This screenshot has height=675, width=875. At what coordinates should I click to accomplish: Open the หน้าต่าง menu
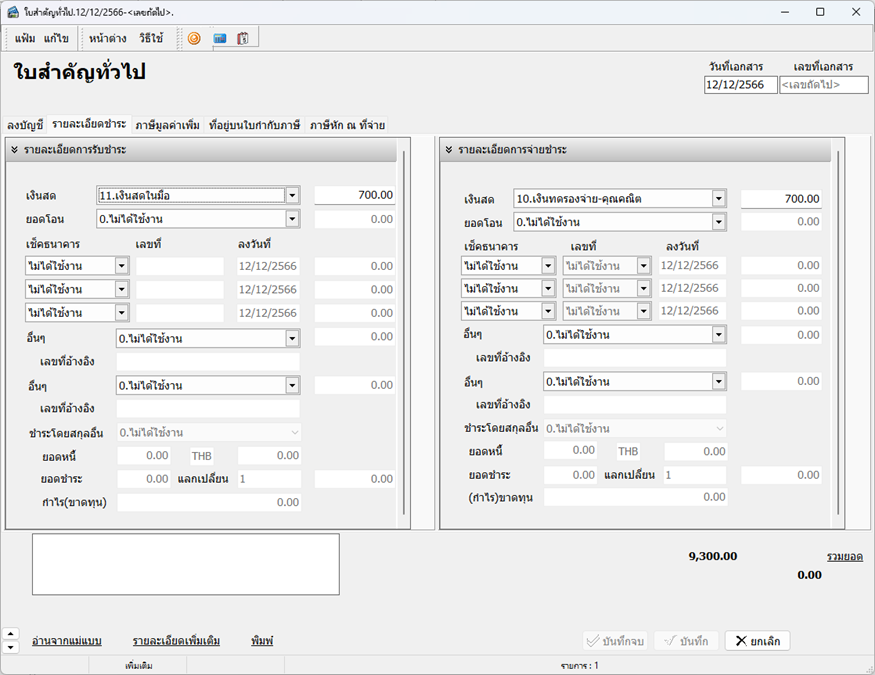(108, 38)
